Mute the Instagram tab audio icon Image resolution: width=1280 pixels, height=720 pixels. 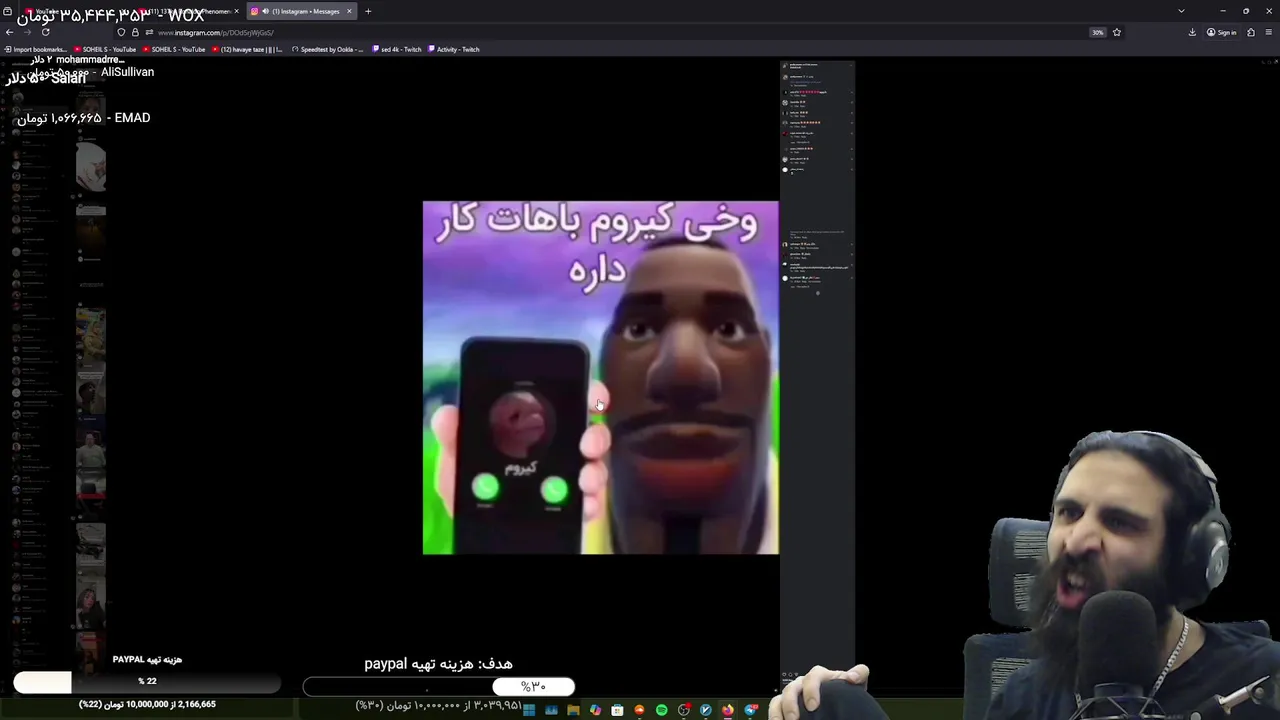click(x=265, y=11)
